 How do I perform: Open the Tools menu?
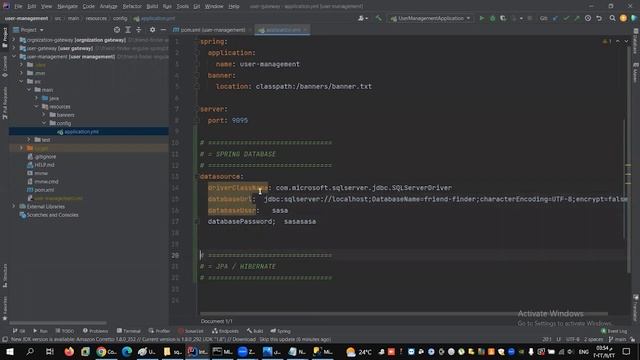(x=182, y=6)
